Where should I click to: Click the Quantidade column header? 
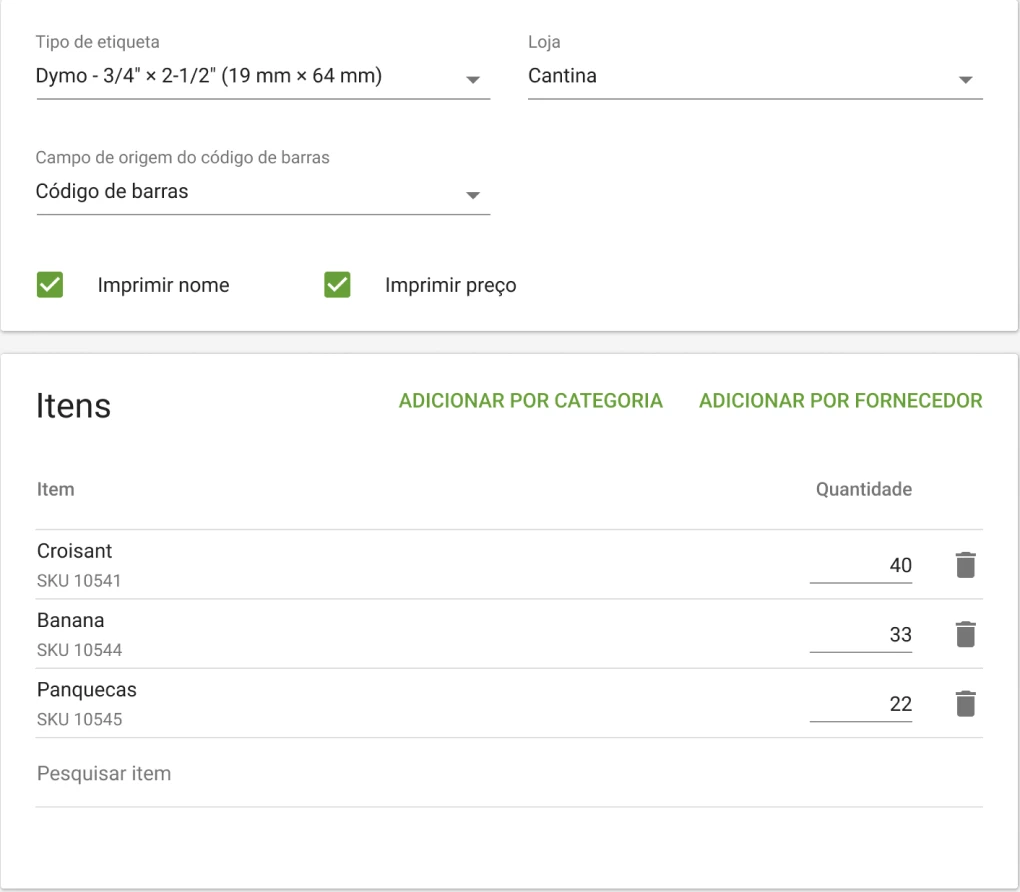863,490
